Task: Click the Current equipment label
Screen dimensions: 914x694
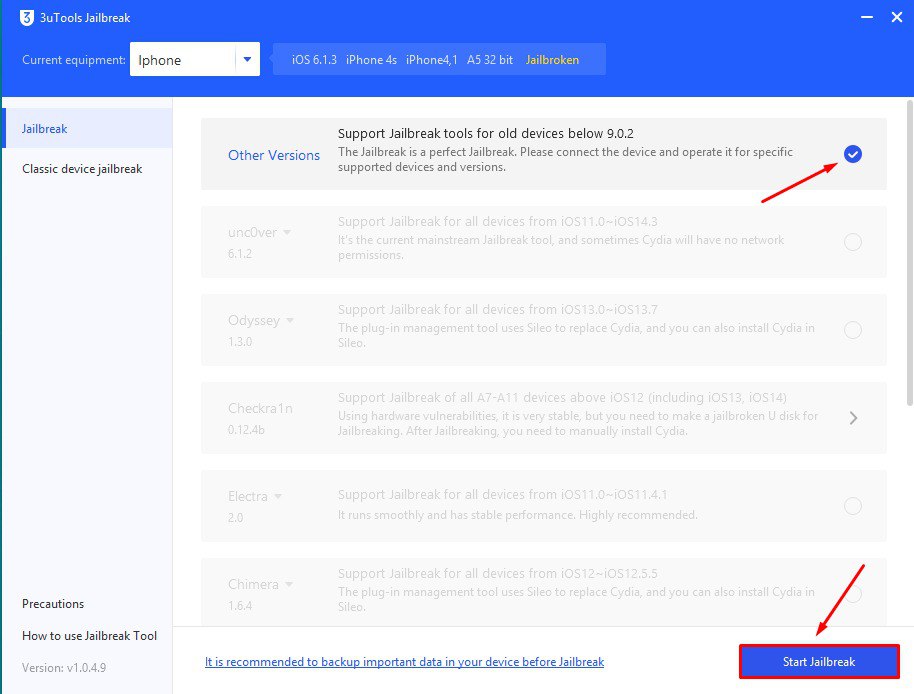Action: [x=74, y=59]
